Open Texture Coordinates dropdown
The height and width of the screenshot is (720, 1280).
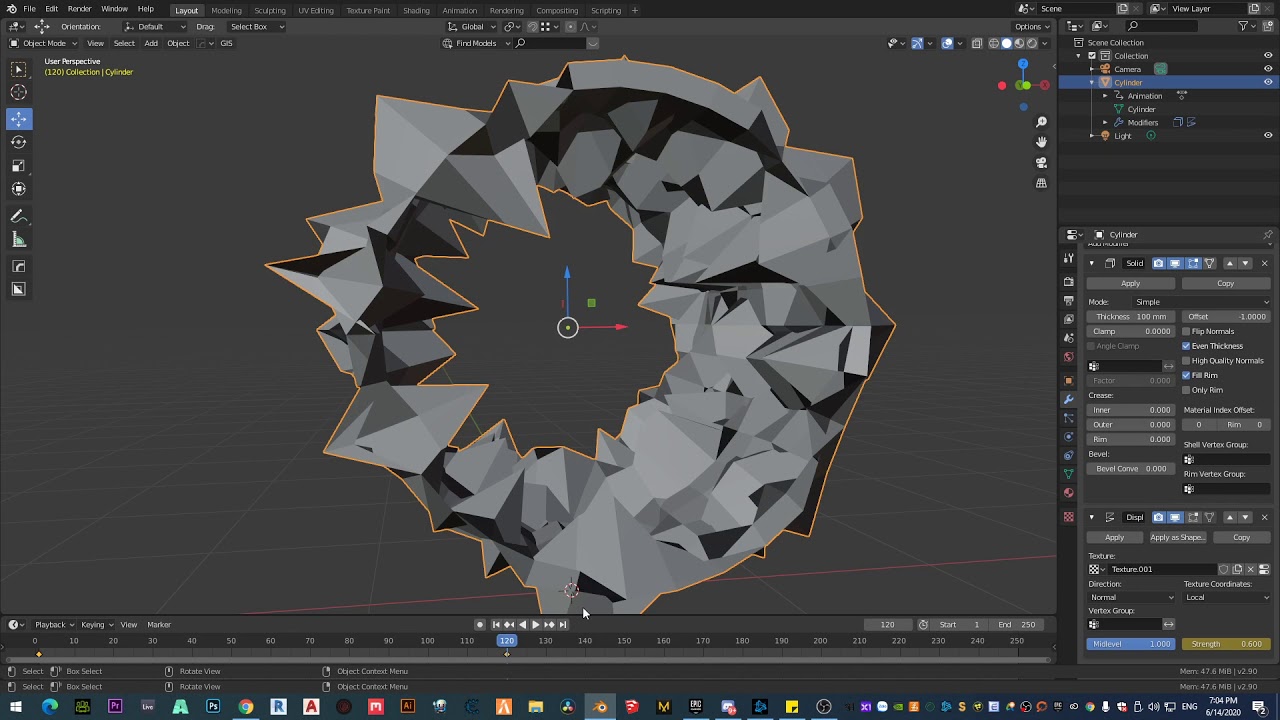[x=1227, y=598]
